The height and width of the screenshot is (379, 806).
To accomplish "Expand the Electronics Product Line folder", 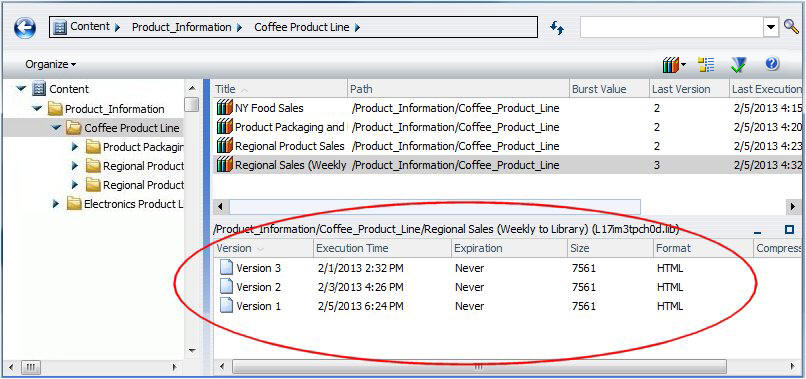I will coord(56,204).
